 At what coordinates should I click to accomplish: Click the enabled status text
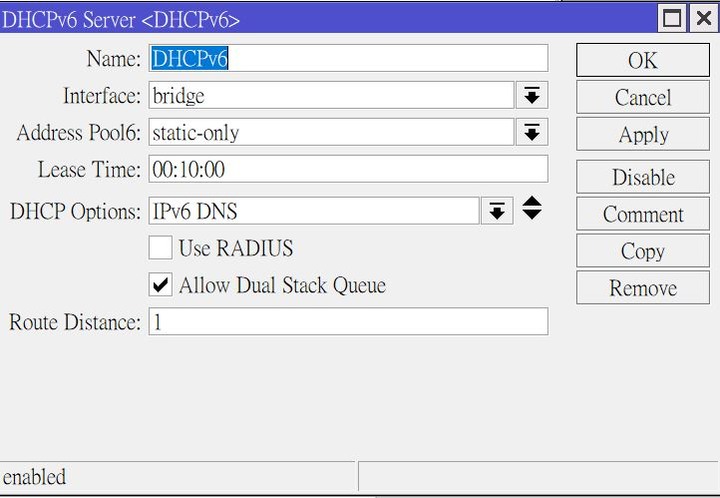(x=34, y=477)
